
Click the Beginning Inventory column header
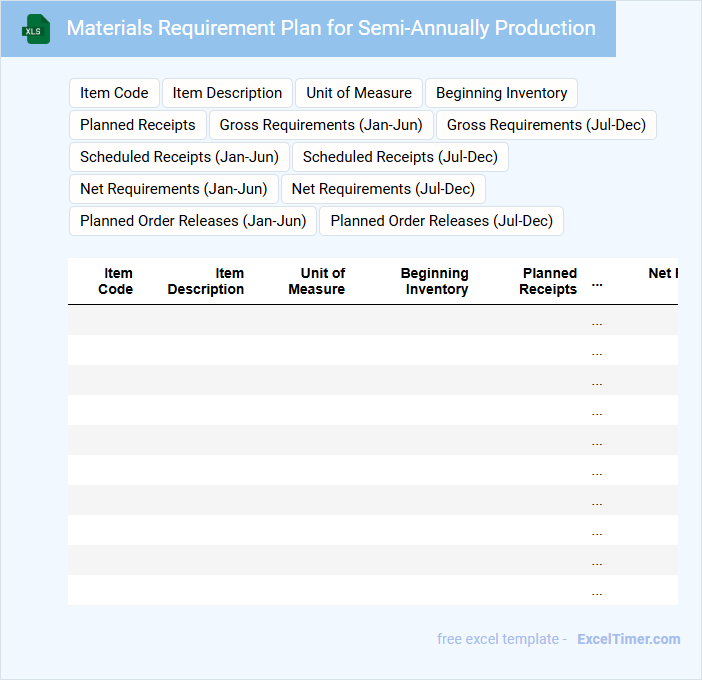(x=435, y=281)
